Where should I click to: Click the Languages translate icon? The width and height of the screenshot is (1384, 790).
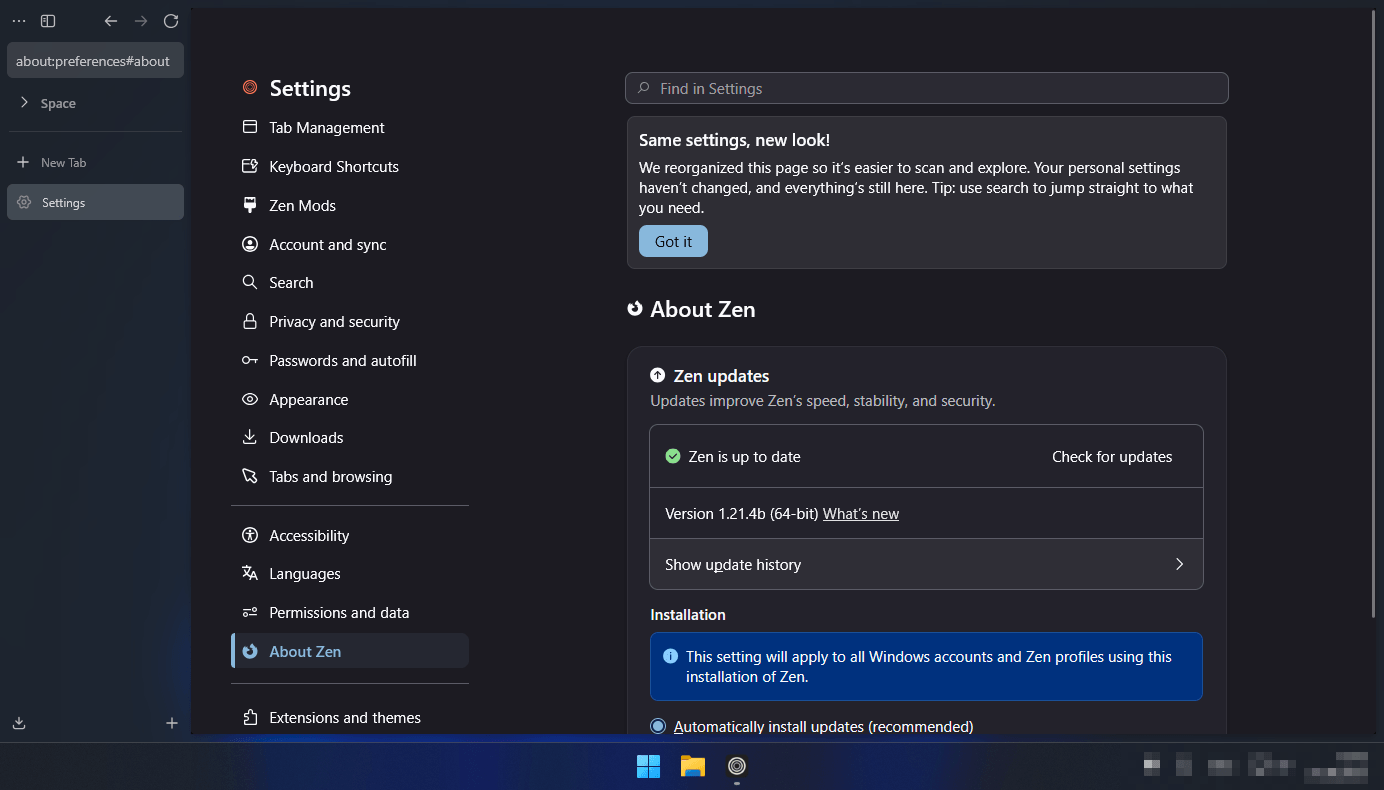pyautogui.click(x=250, y=573)
